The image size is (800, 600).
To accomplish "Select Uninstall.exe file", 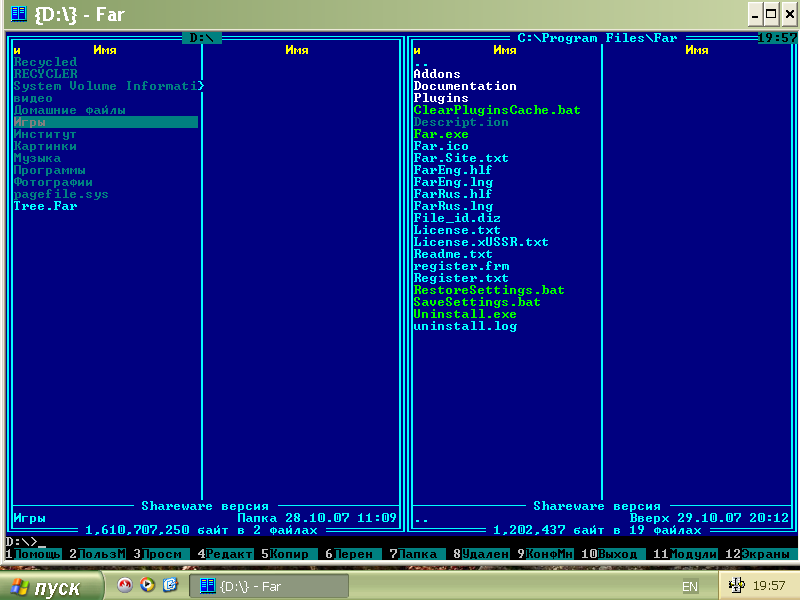I will point(465,314).
